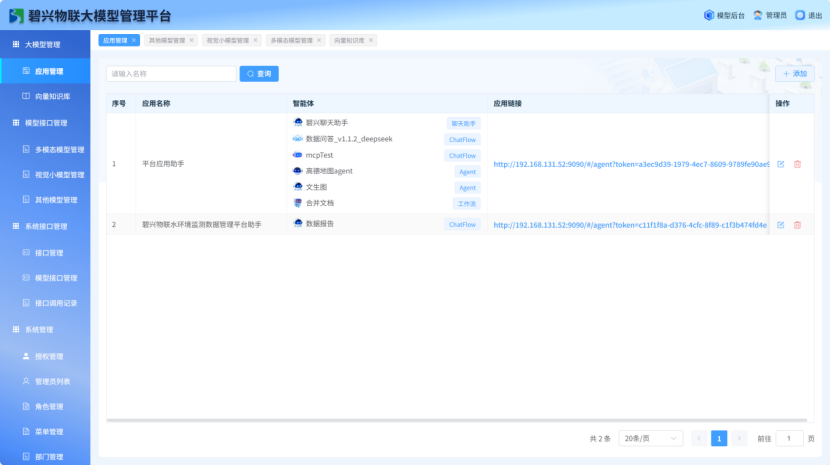Open 菜单管理 in the sidebar
This screenshot has width=830, height=466.
click(x=45, y=432)
